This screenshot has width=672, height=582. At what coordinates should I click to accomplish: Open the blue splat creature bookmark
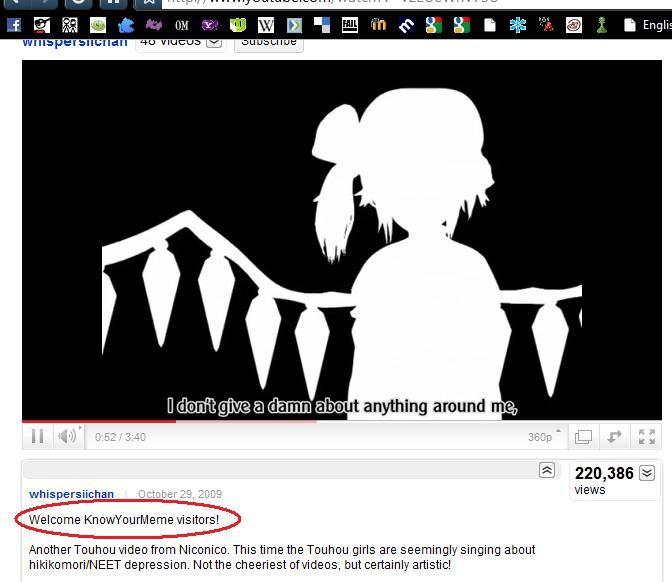(x=126, y=25)
